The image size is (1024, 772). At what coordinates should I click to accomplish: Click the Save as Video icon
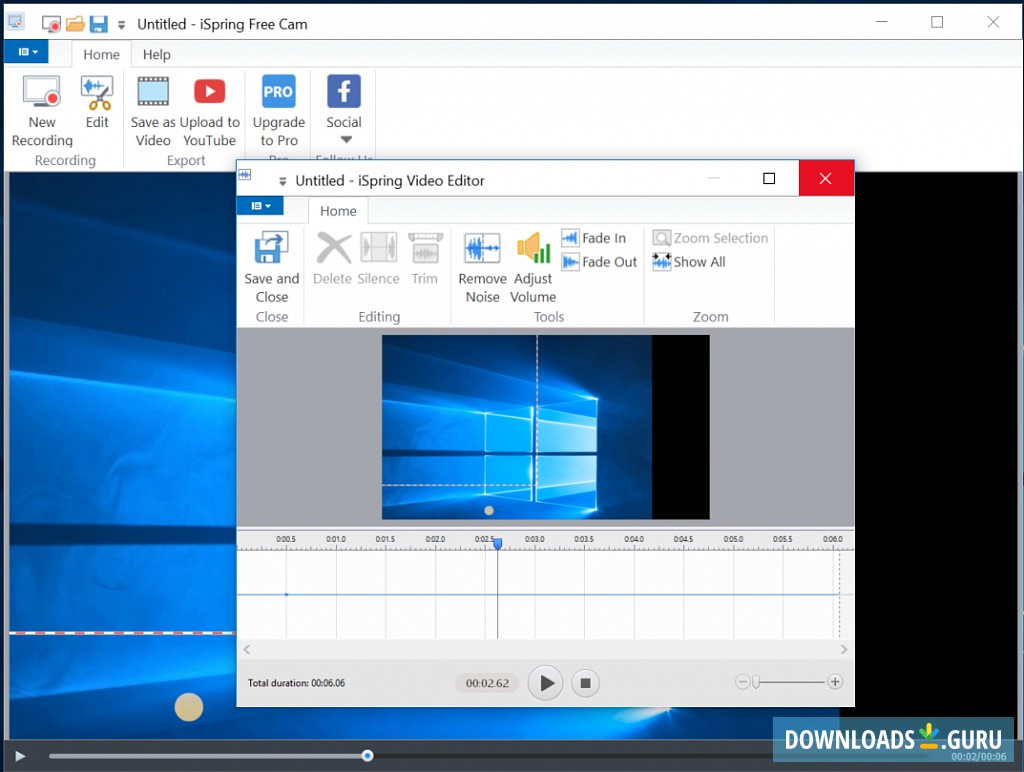point(153,94)
